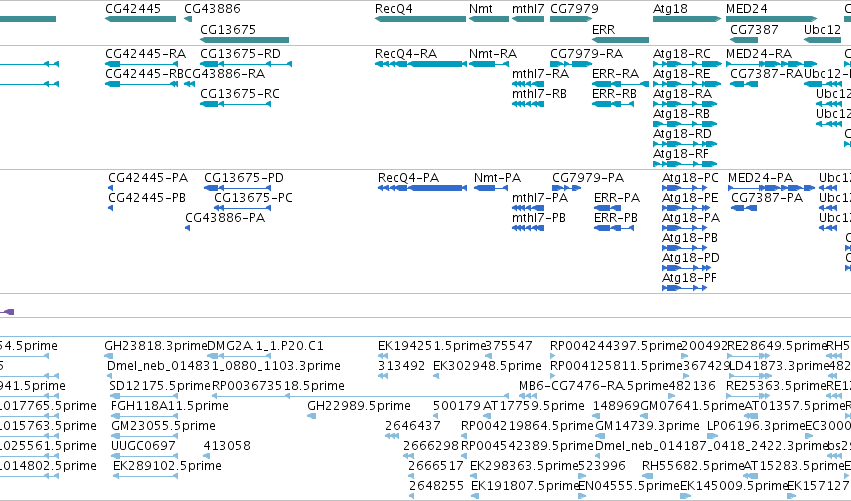Click protein RecQ4-PA
The width and height of the screenshot is (851, 501).
point(422,188)
